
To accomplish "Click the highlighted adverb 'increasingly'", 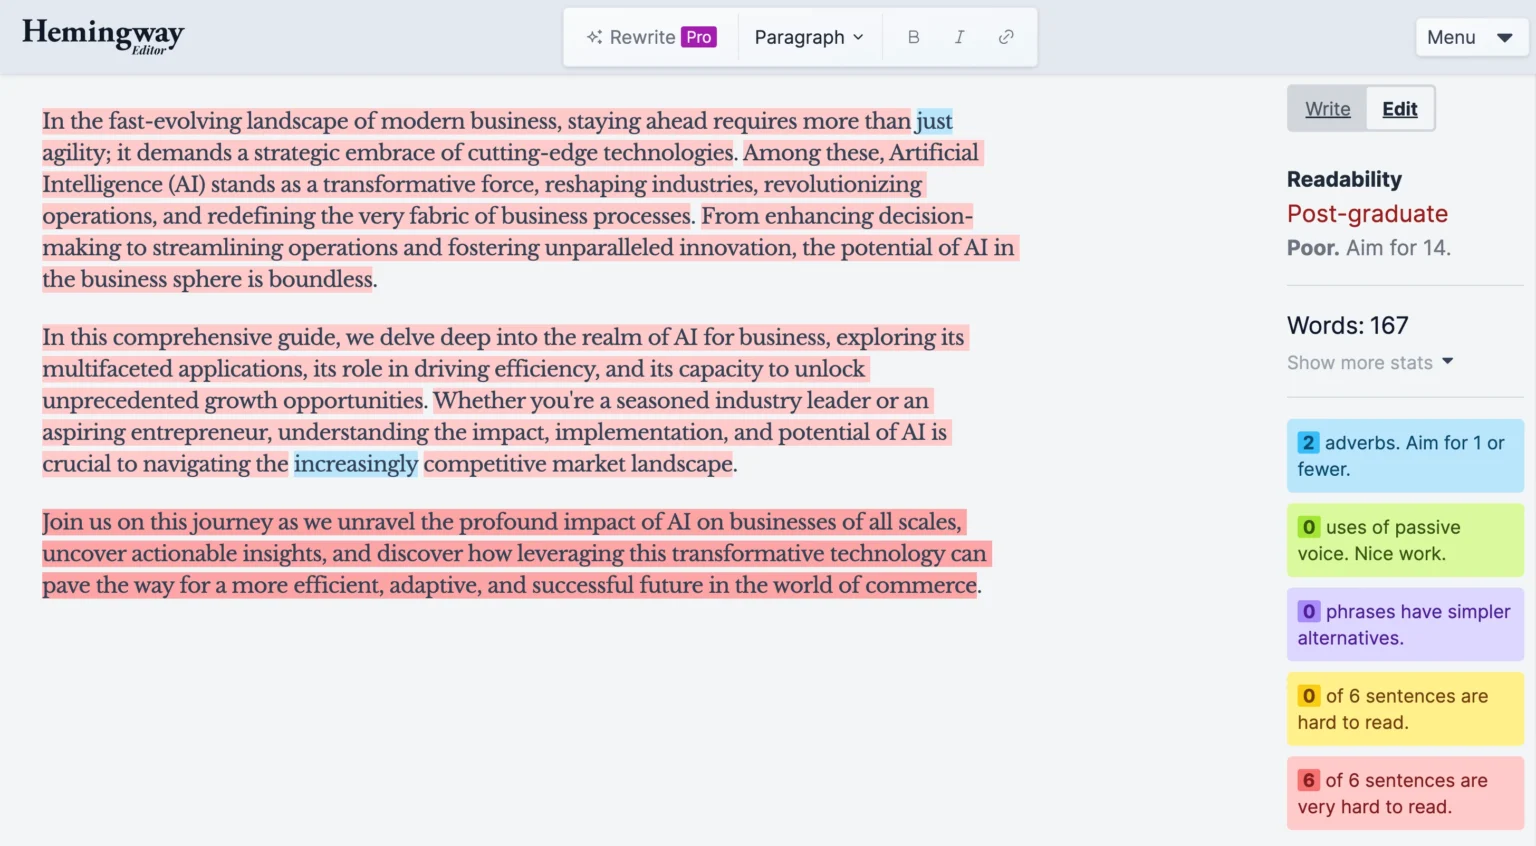I will coord(356,464).
